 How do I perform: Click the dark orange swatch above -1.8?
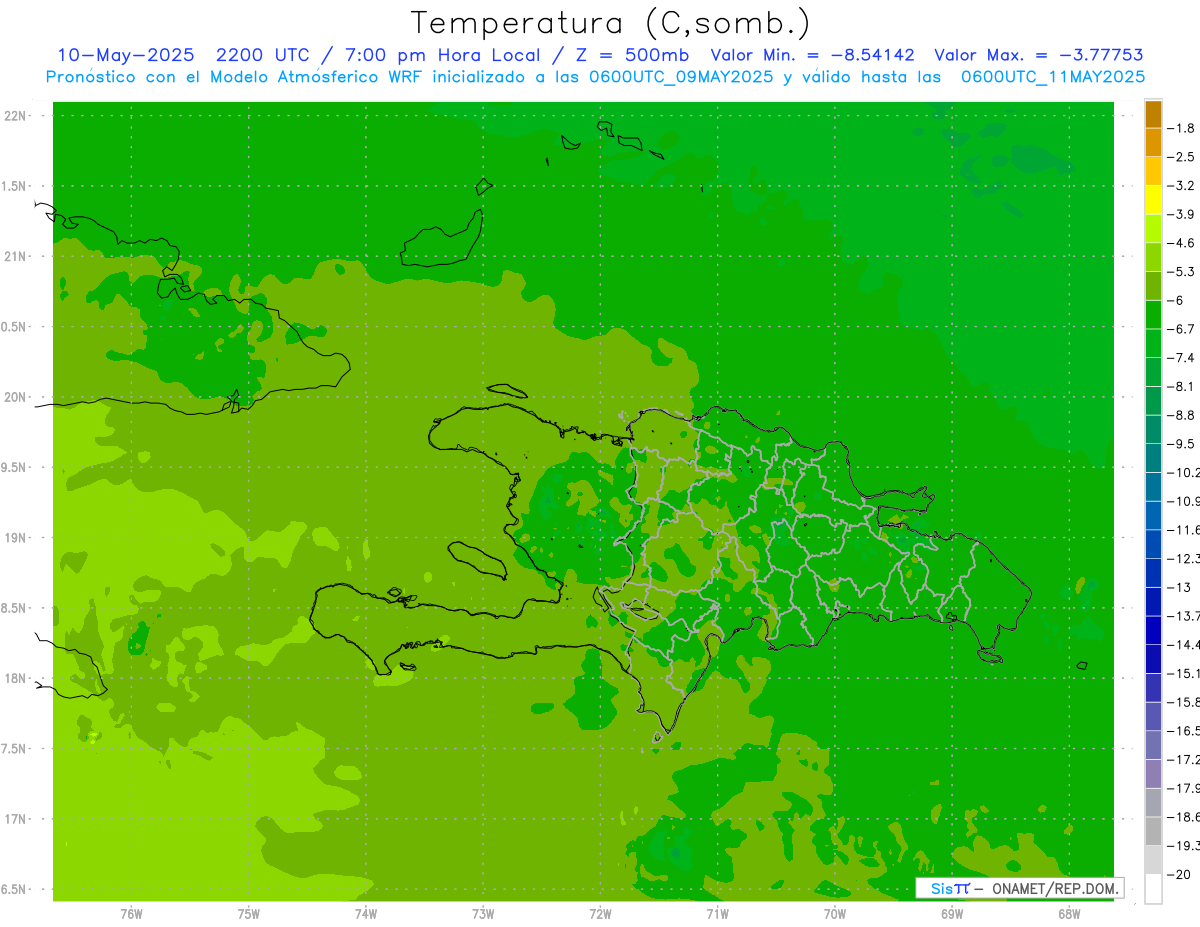pos(1153,113)
